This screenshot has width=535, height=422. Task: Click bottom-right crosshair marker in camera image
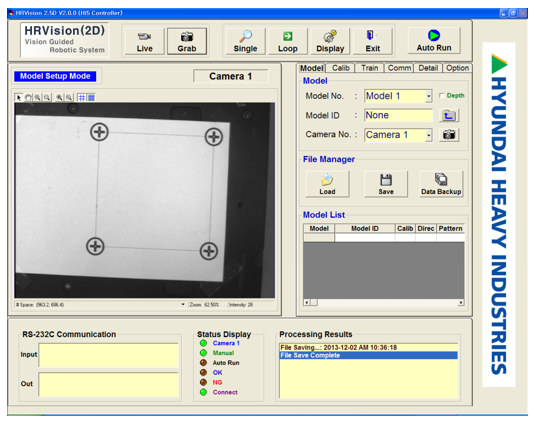click(208, 251)
